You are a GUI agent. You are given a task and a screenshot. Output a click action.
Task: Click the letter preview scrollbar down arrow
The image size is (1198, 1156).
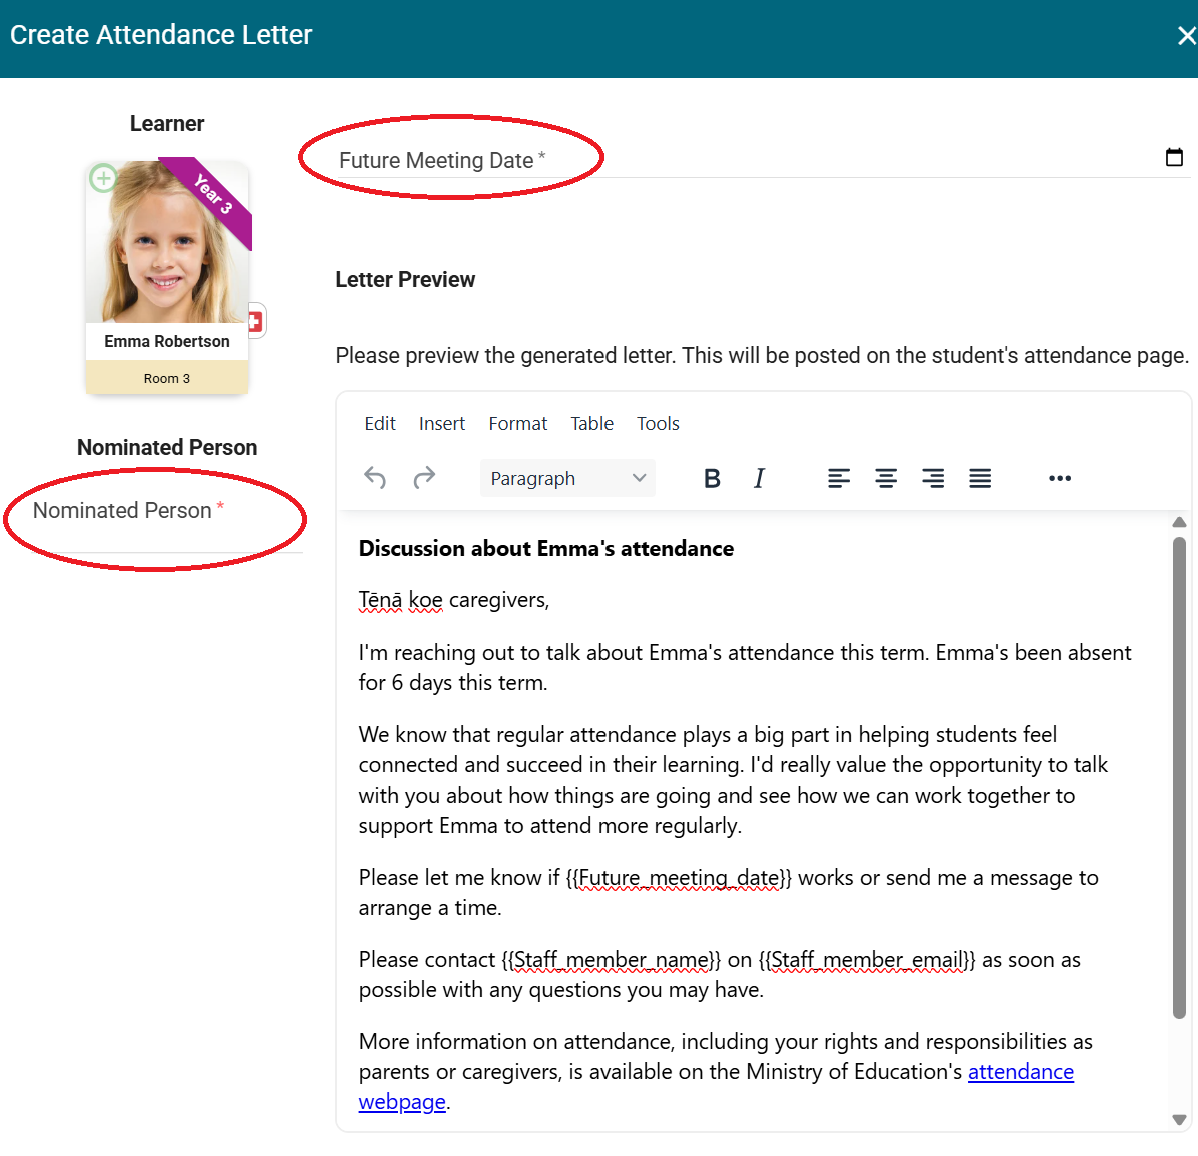point(1179,1120)
